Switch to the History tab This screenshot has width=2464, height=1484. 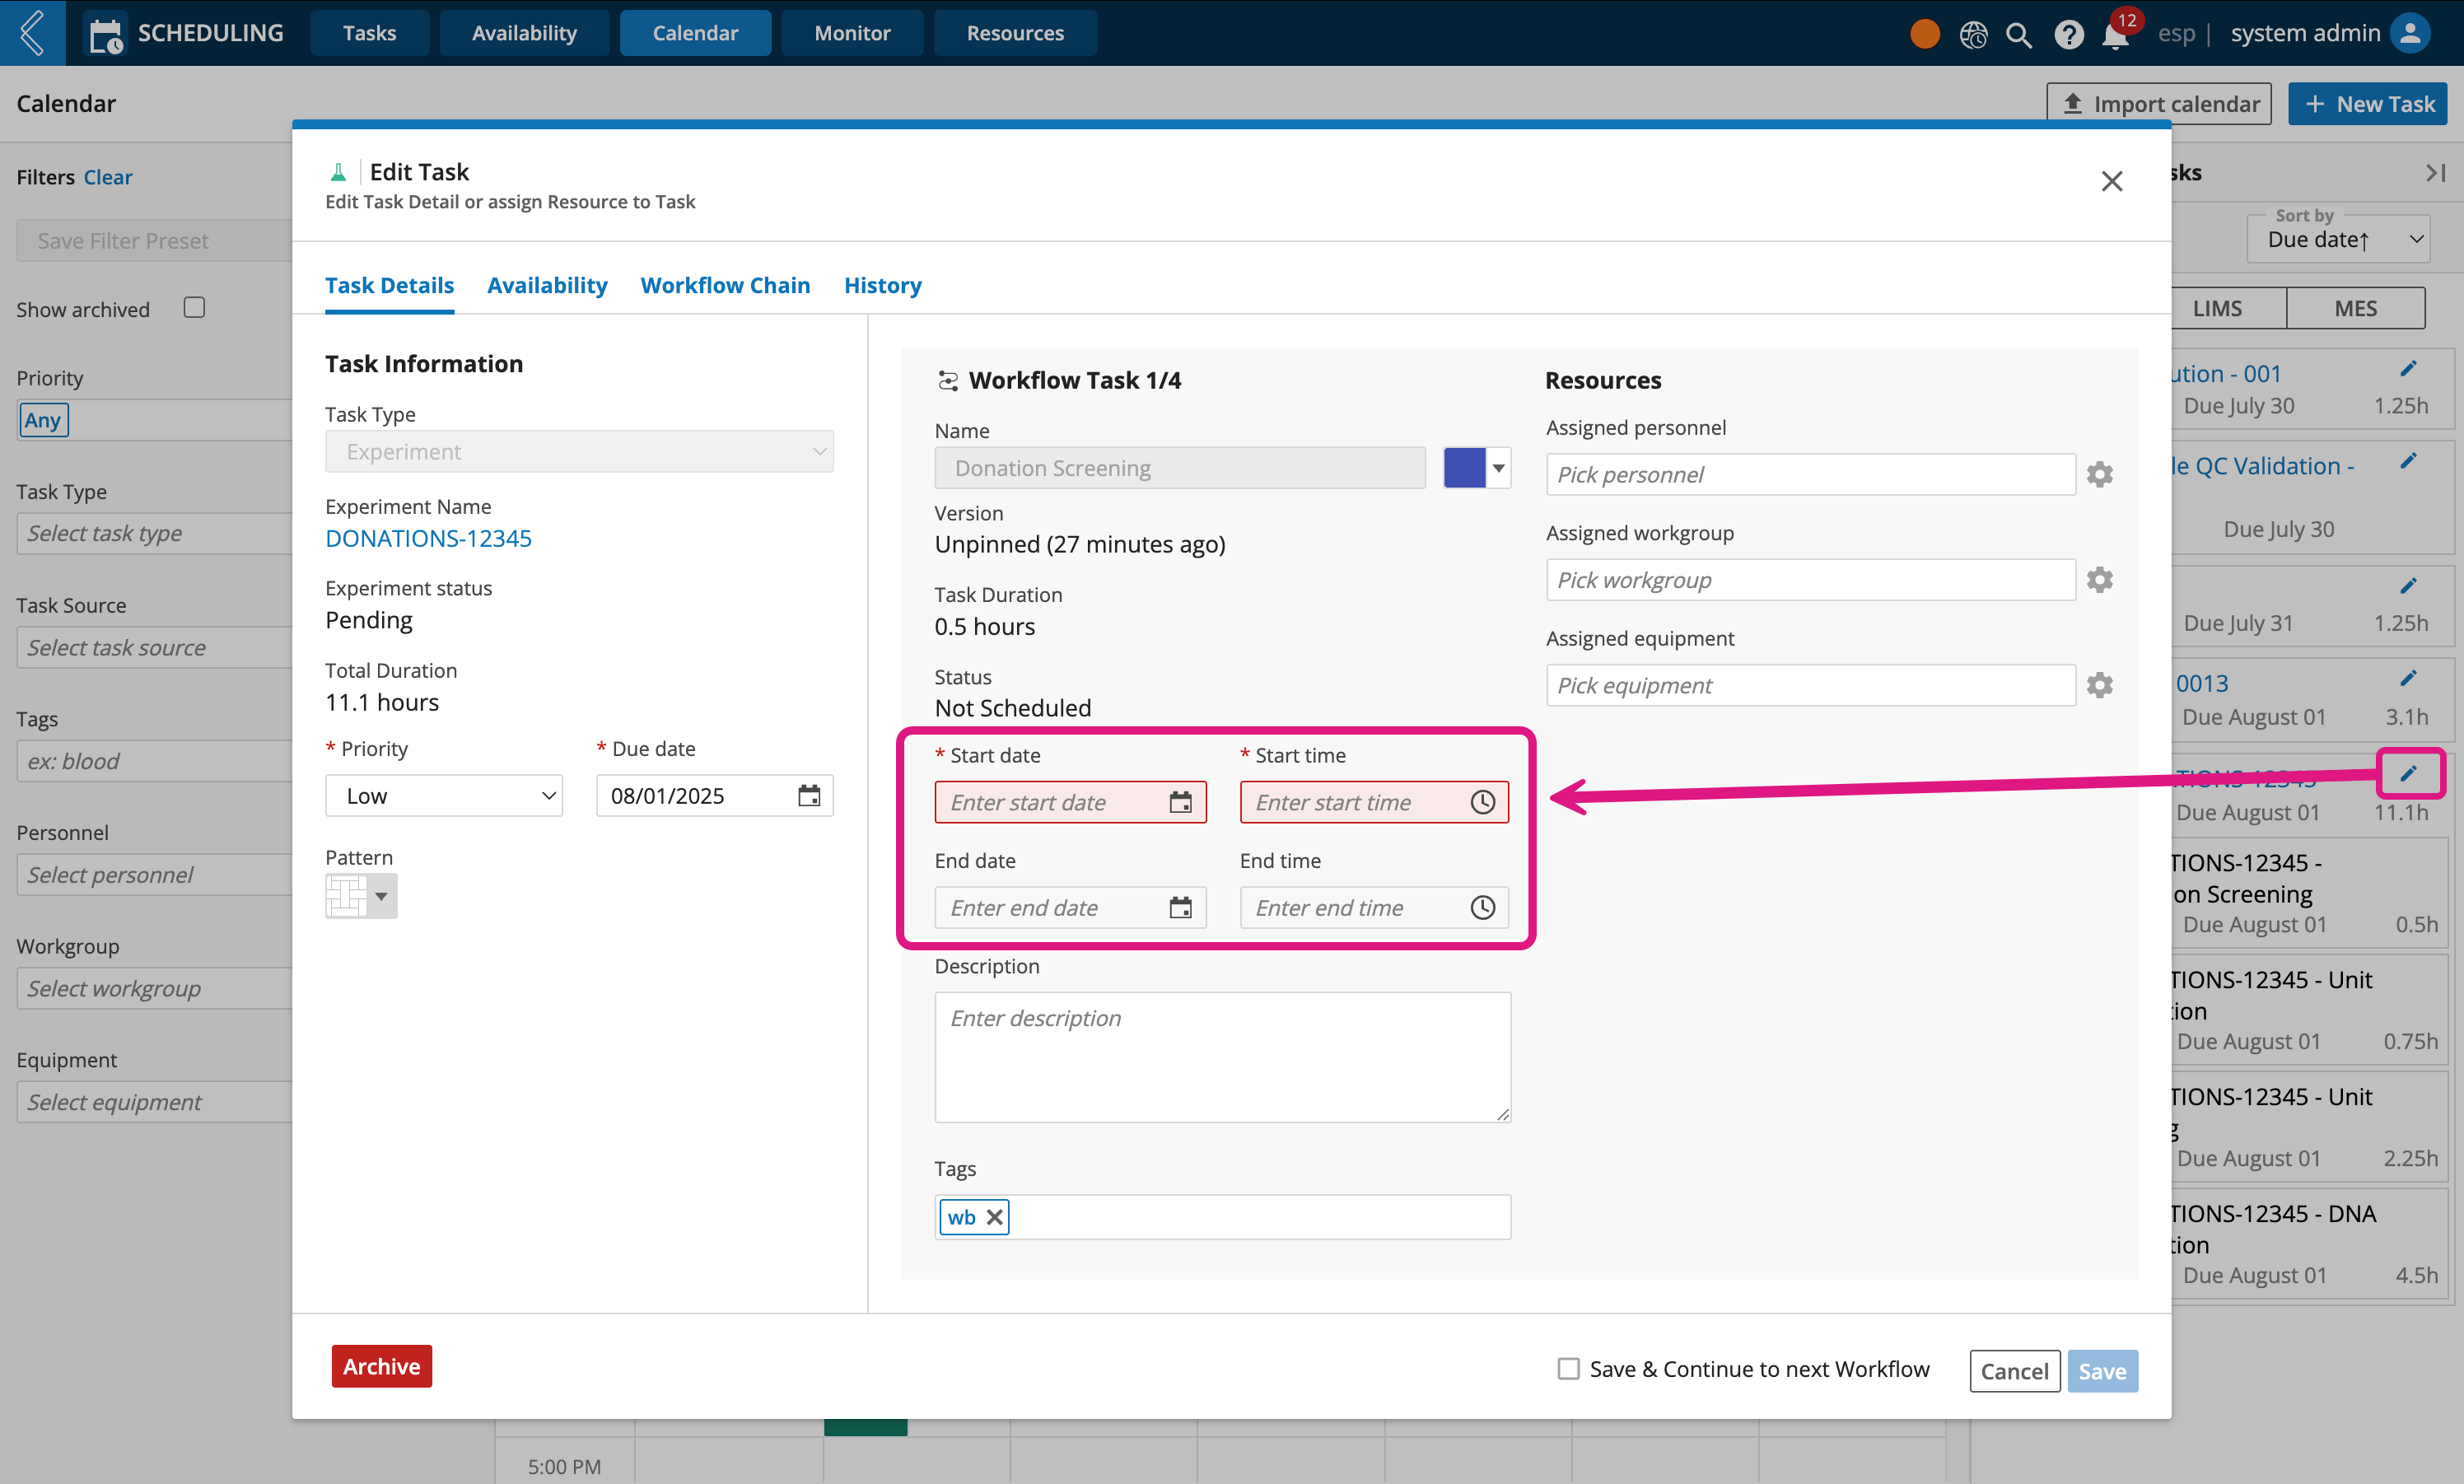click(882, 286)
